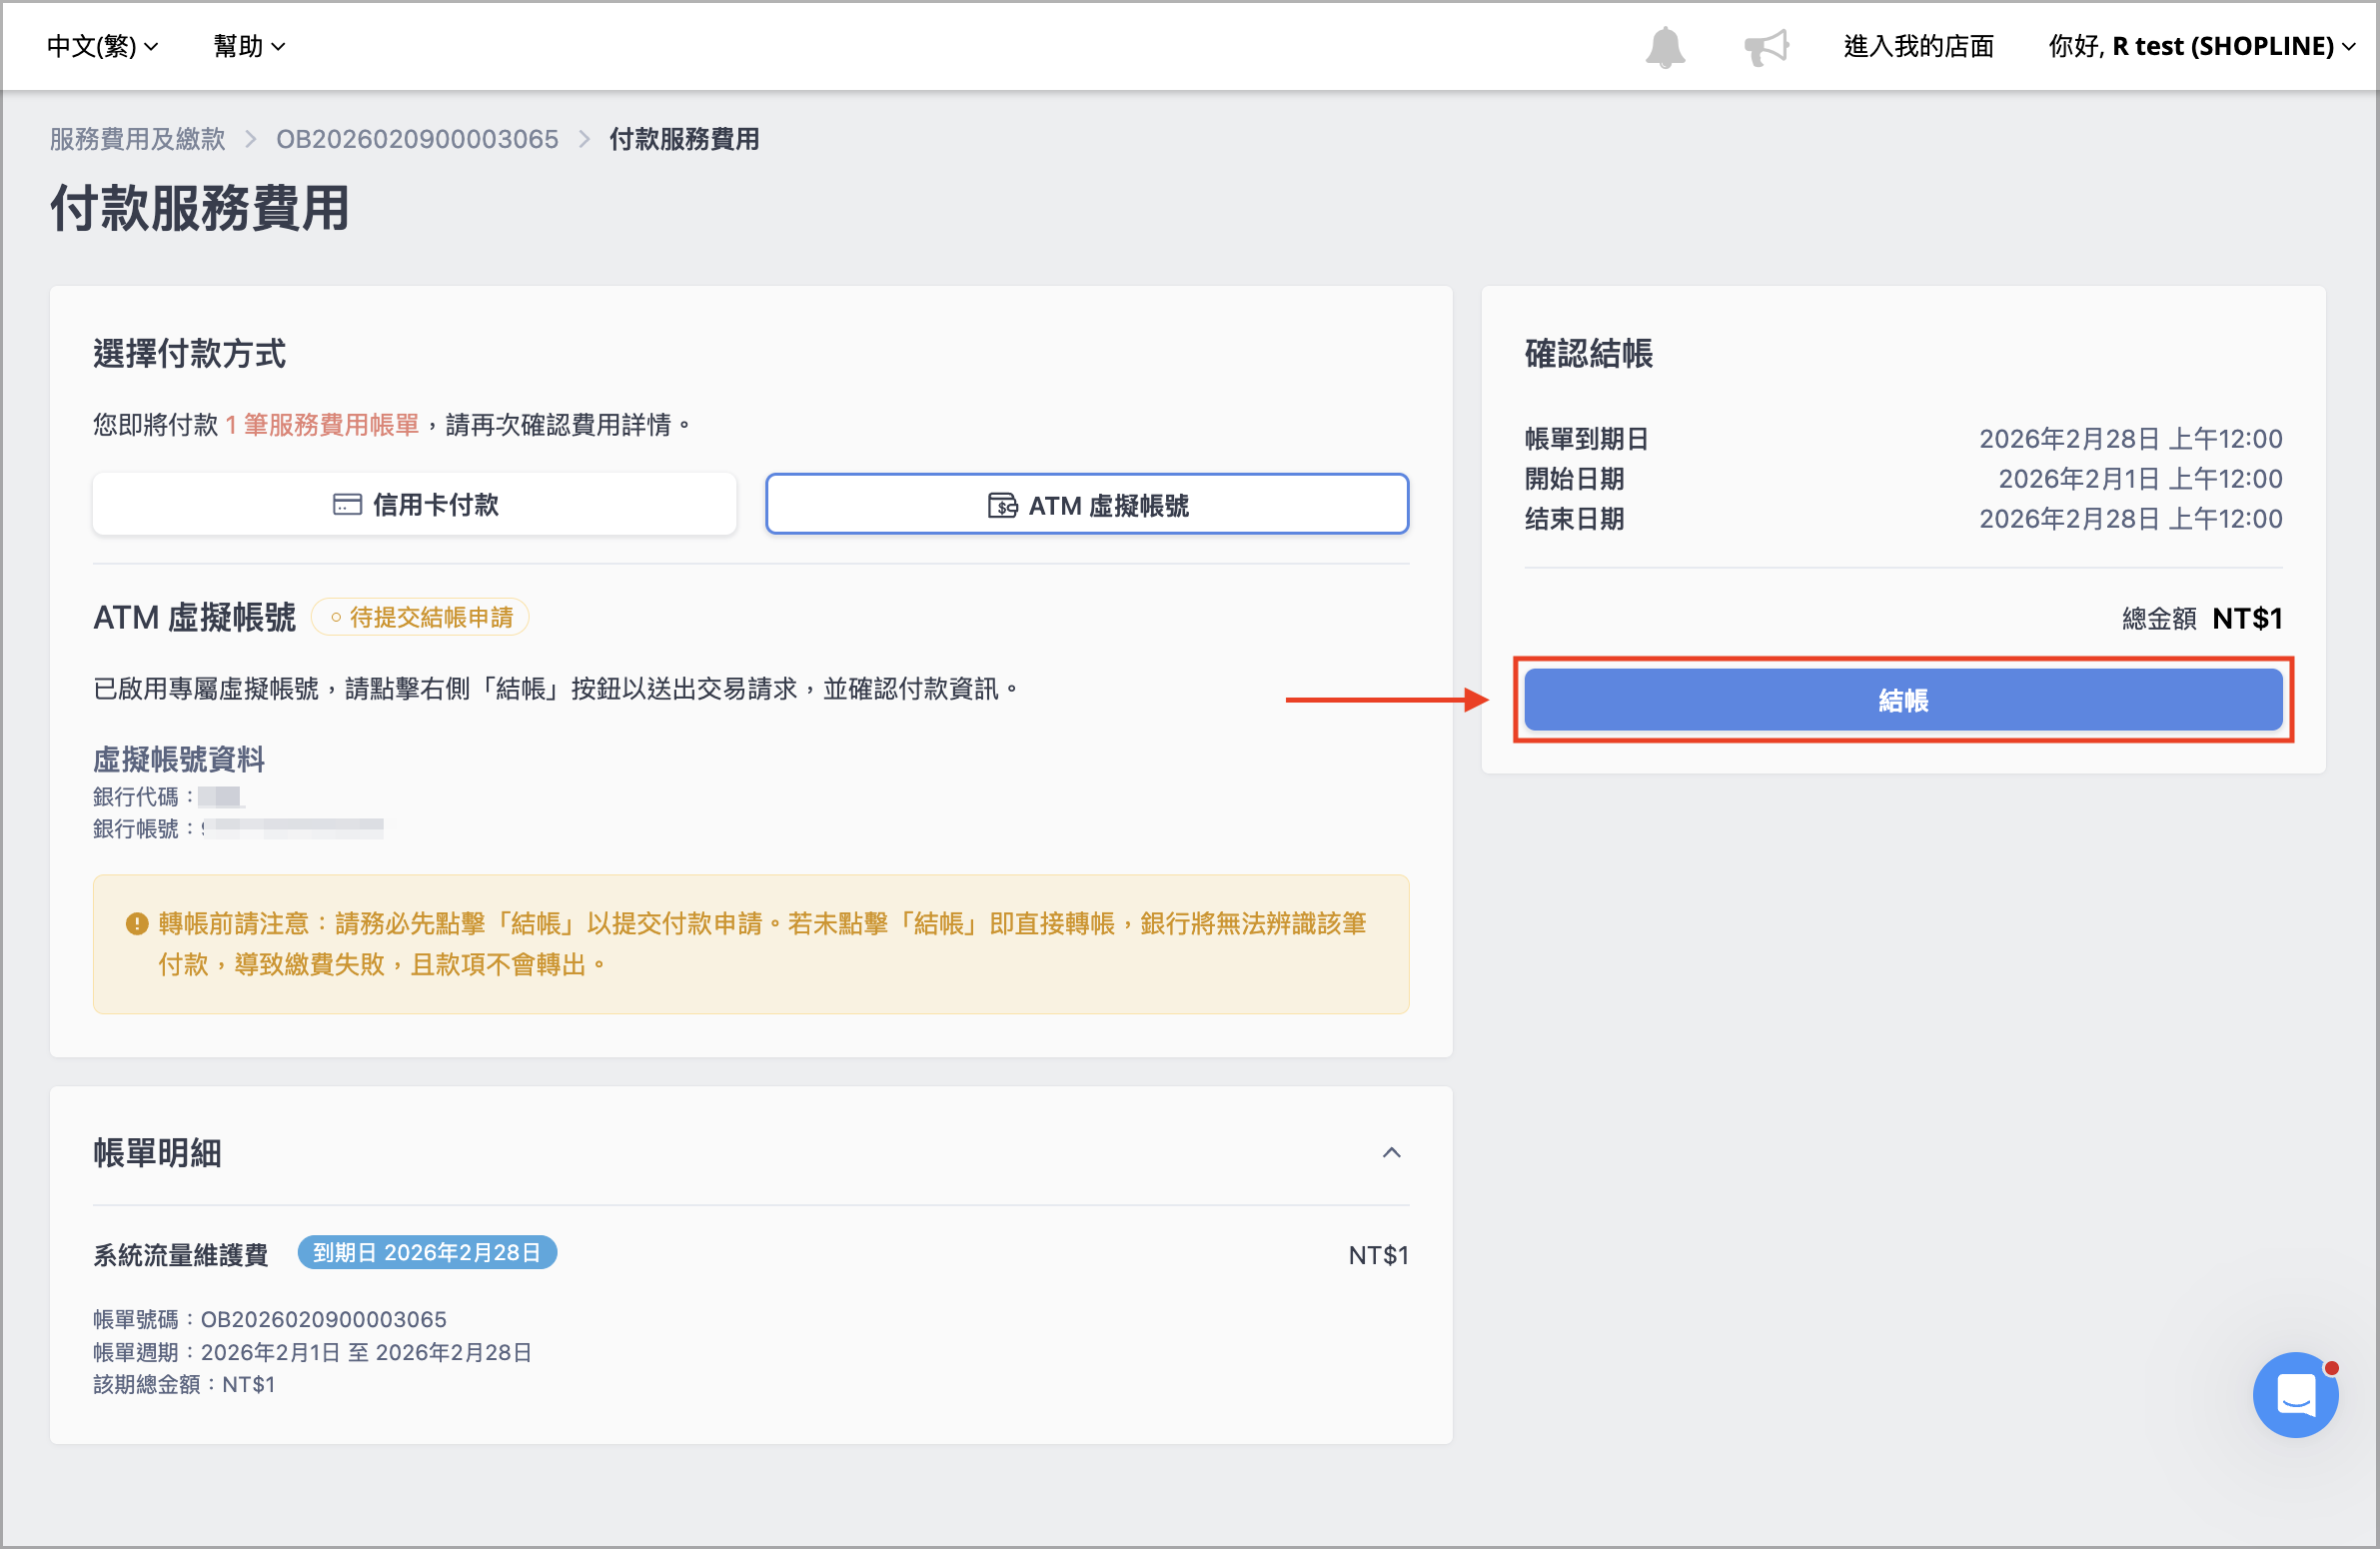Image resolution: width=2380 pixels, height=1549 pixels.
Task: Click the 到期日 2026年2月28日 badge
Action: 427,1253
